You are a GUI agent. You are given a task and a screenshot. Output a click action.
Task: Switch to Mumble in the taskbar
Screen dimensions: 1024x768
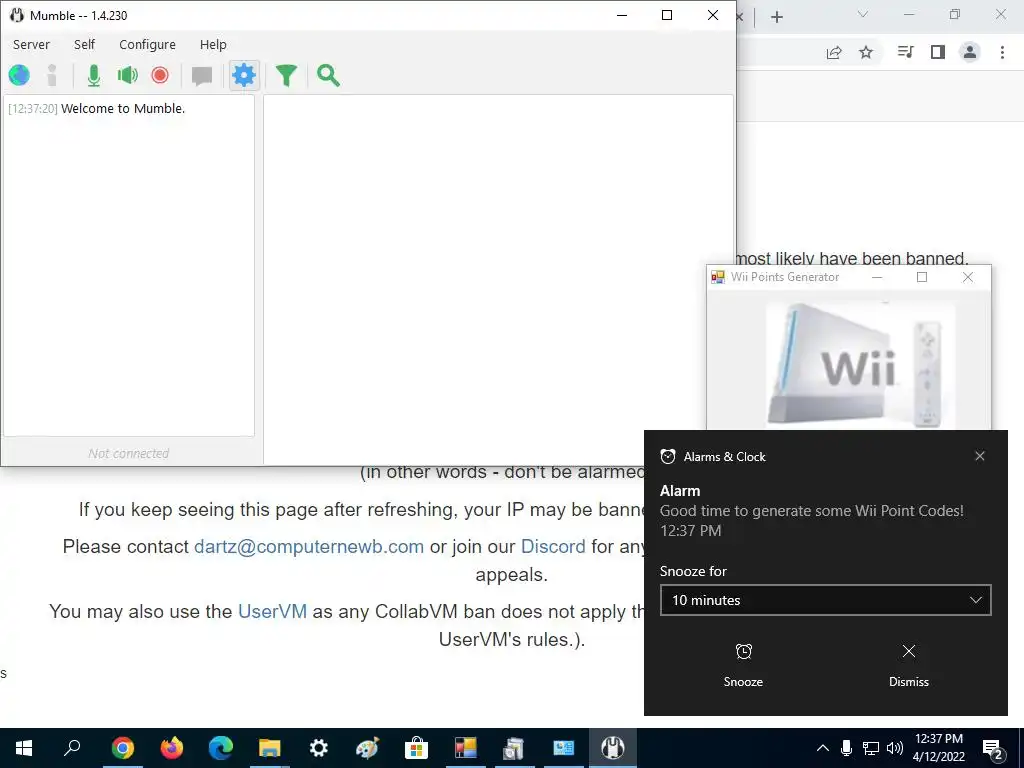coord(613,748)
